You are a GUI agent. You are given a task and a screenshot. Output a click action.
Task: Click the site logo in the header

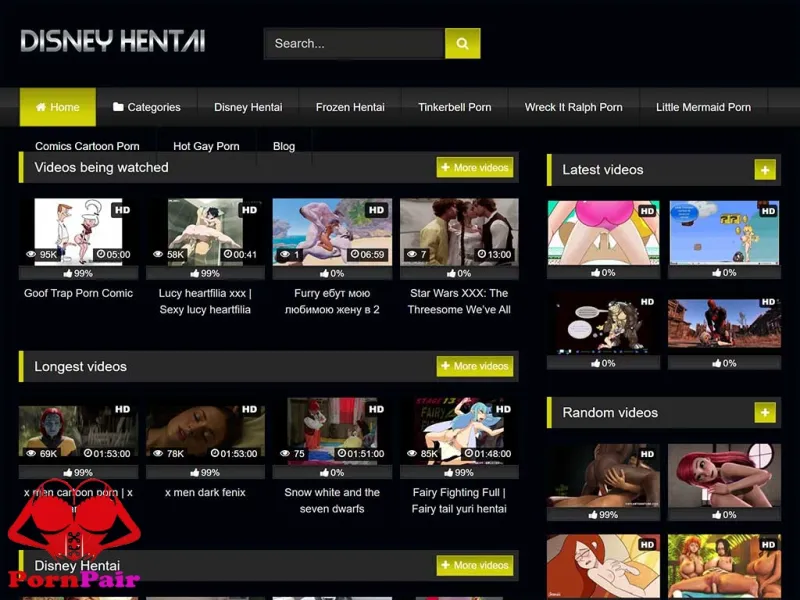[x=113, y=41]
